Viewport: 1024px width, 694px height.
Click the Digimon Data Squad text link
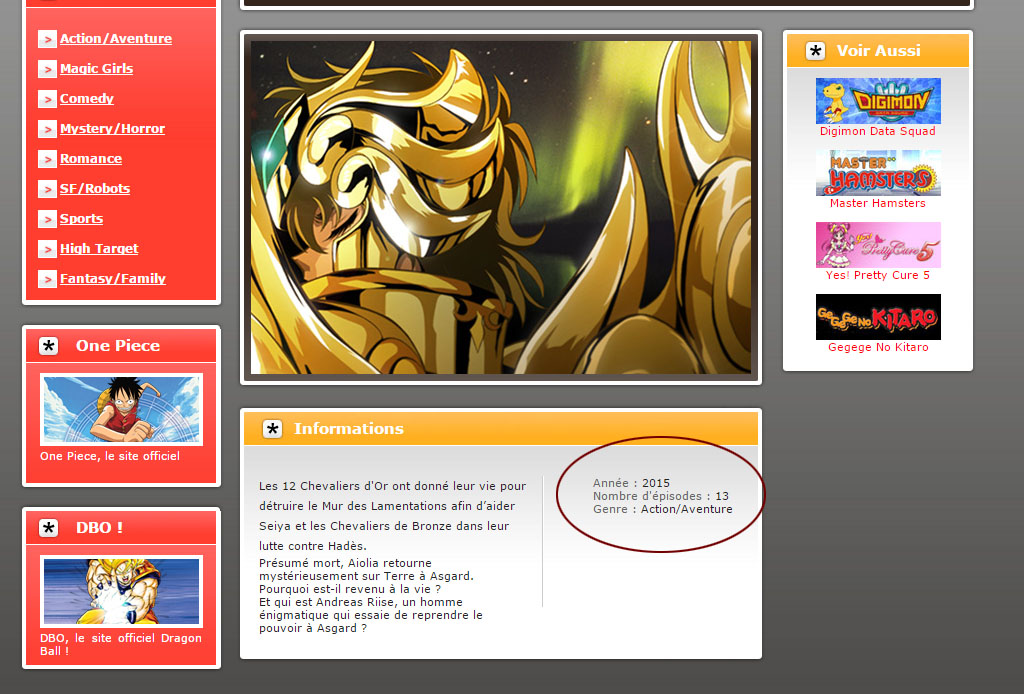point(878,131)
